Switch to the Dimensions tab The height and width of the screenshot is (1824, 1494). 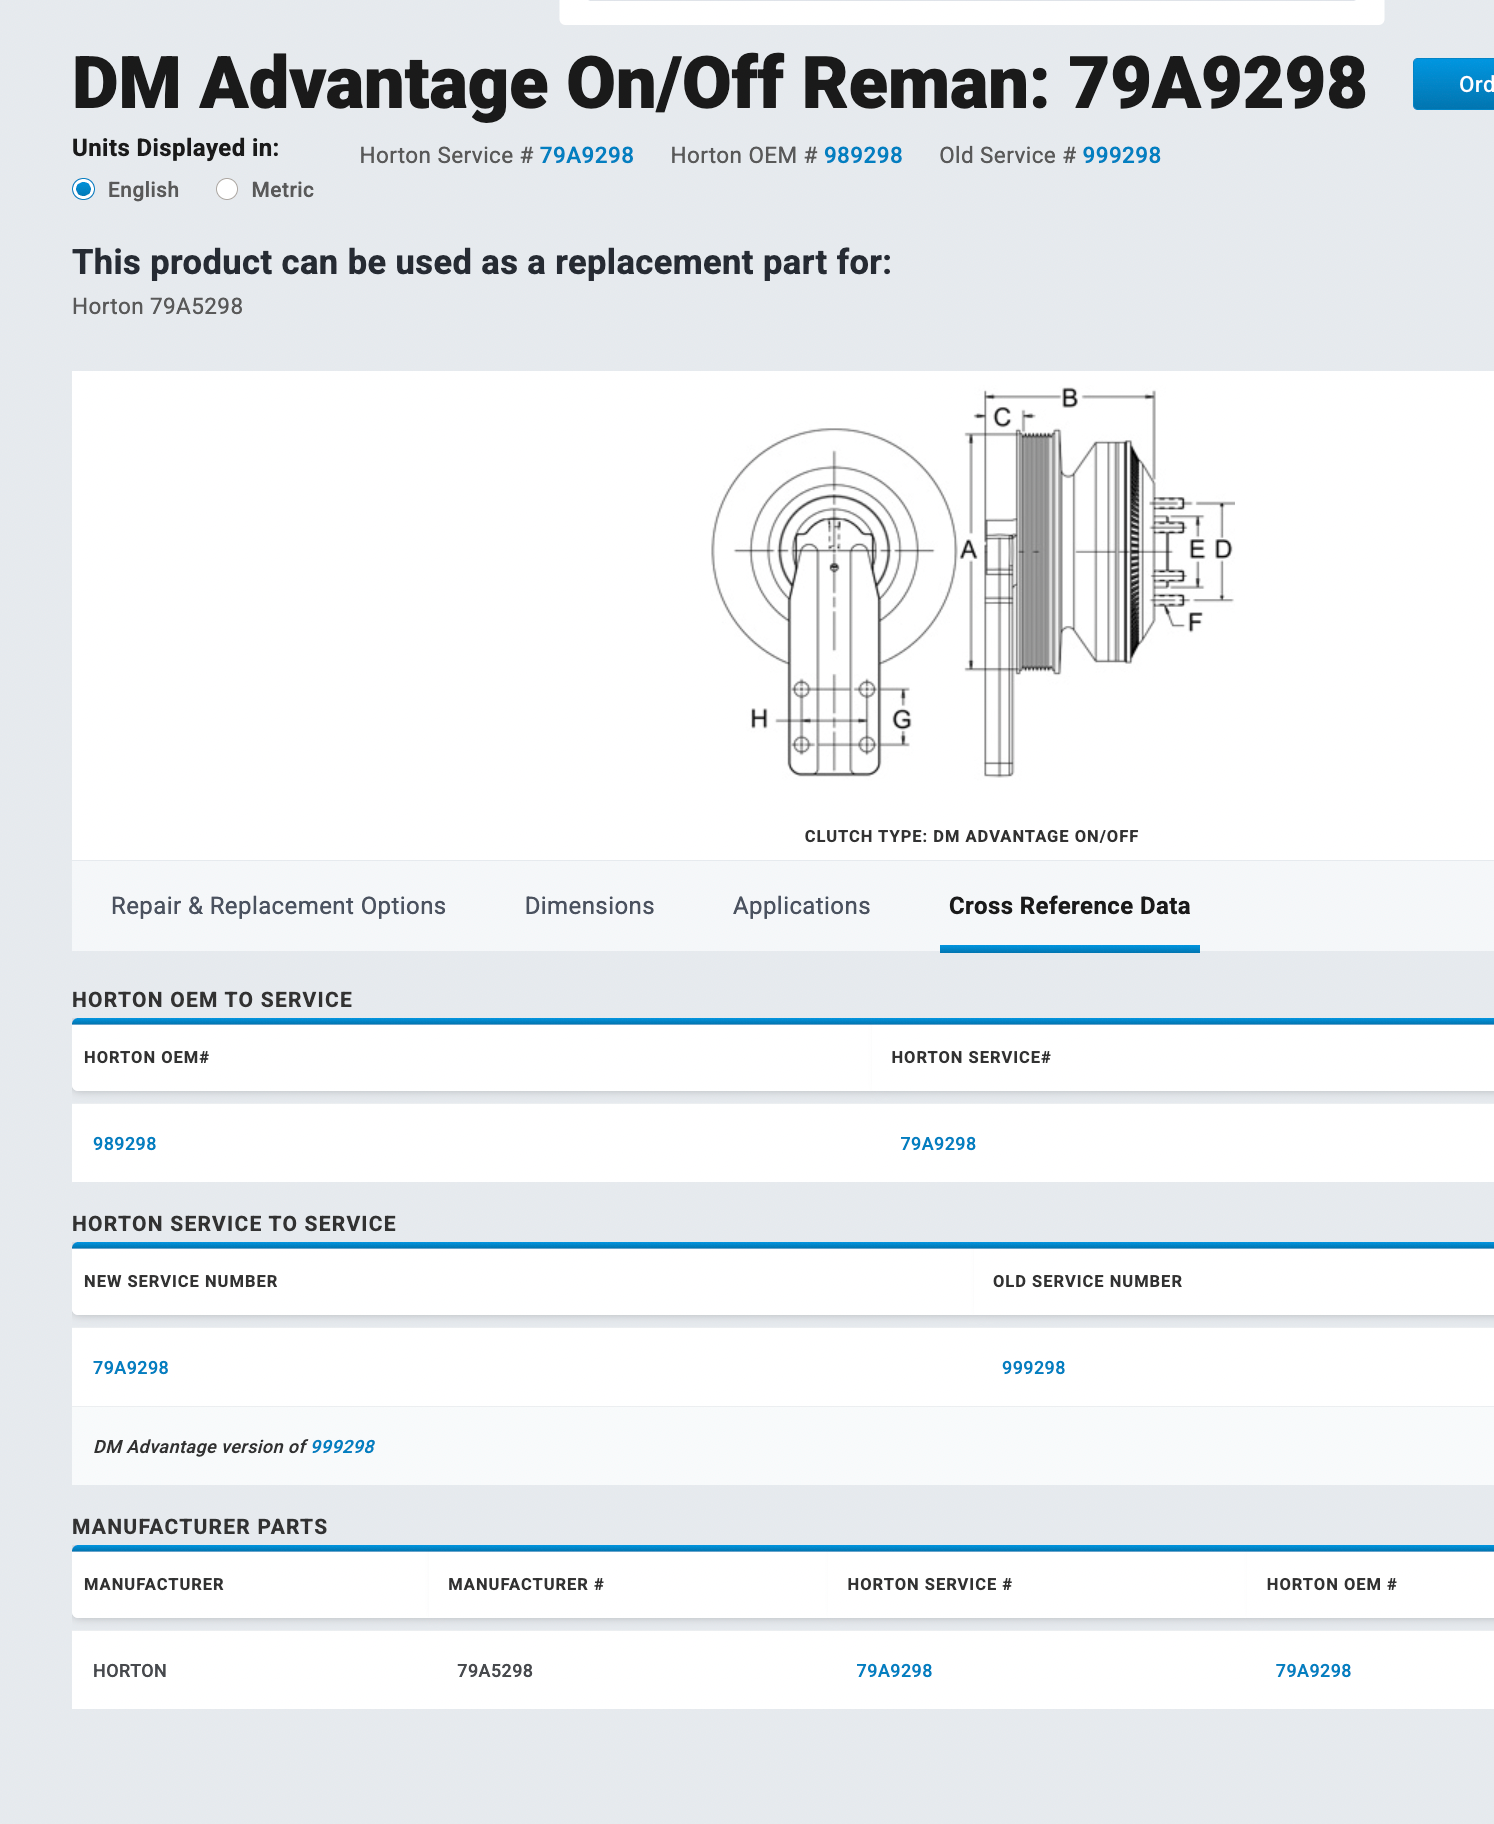tap(589, 906)
